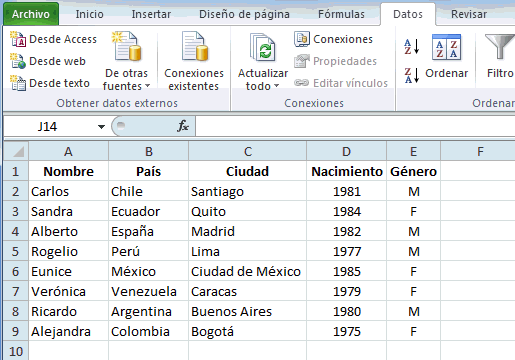Click the Editar vínculos label
The height and width of the screenshot is (360, 515).
pos(350,83)
